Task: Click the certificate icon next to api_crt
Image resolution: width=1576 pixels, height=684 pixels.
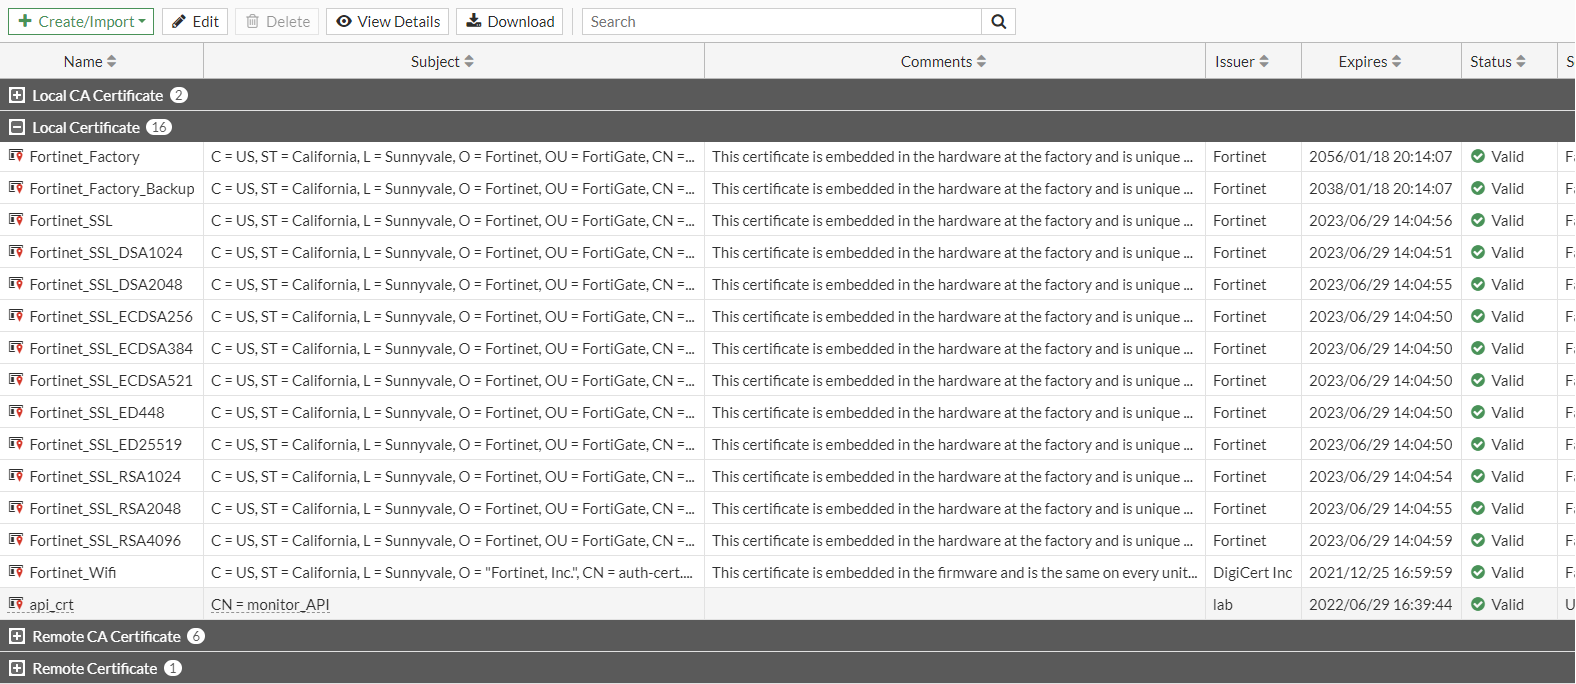Action: tap(16, 604)
